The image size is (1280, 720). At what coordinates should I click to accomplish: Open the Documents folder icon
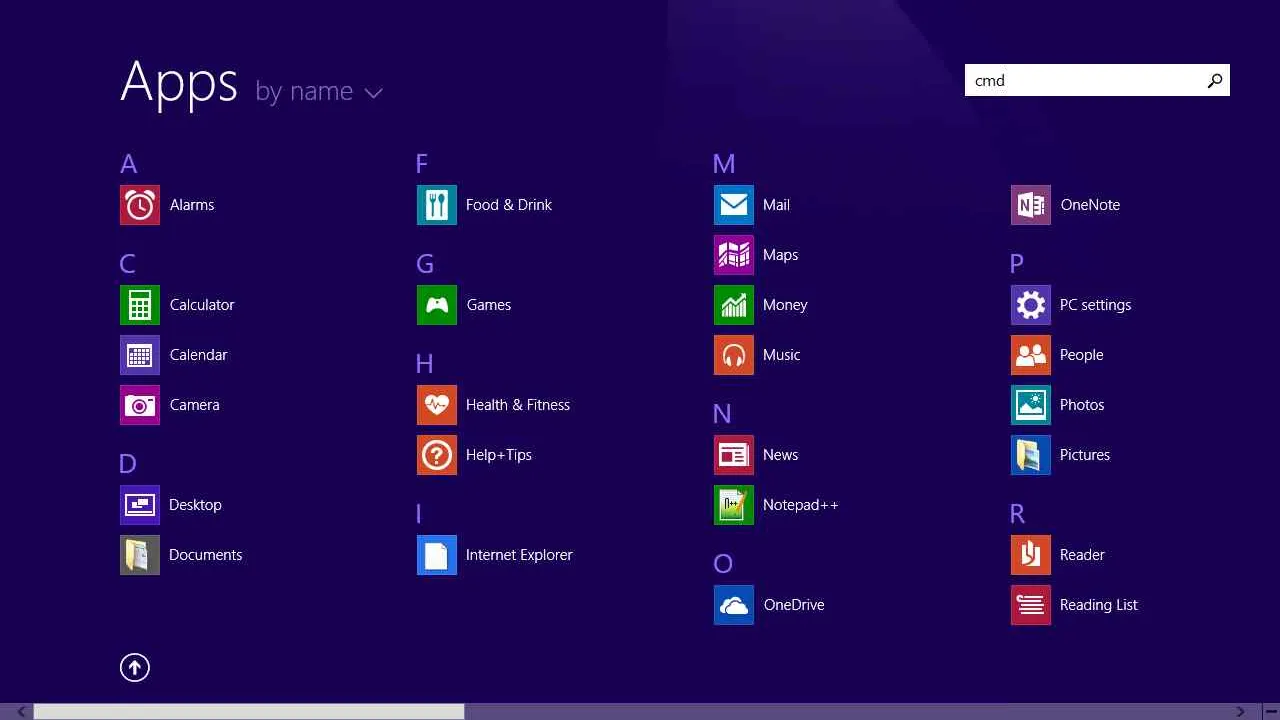point(140,555)
